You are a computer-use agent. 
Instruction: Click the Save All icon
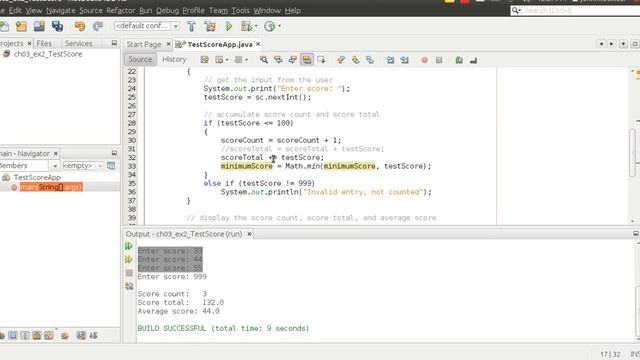pos(57,27)
